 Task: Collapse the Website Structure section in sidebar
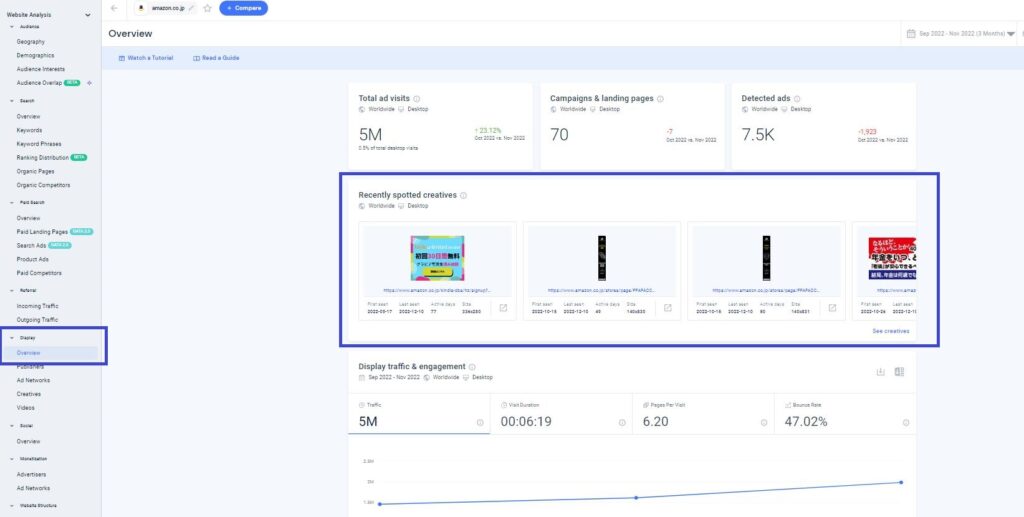12,506
